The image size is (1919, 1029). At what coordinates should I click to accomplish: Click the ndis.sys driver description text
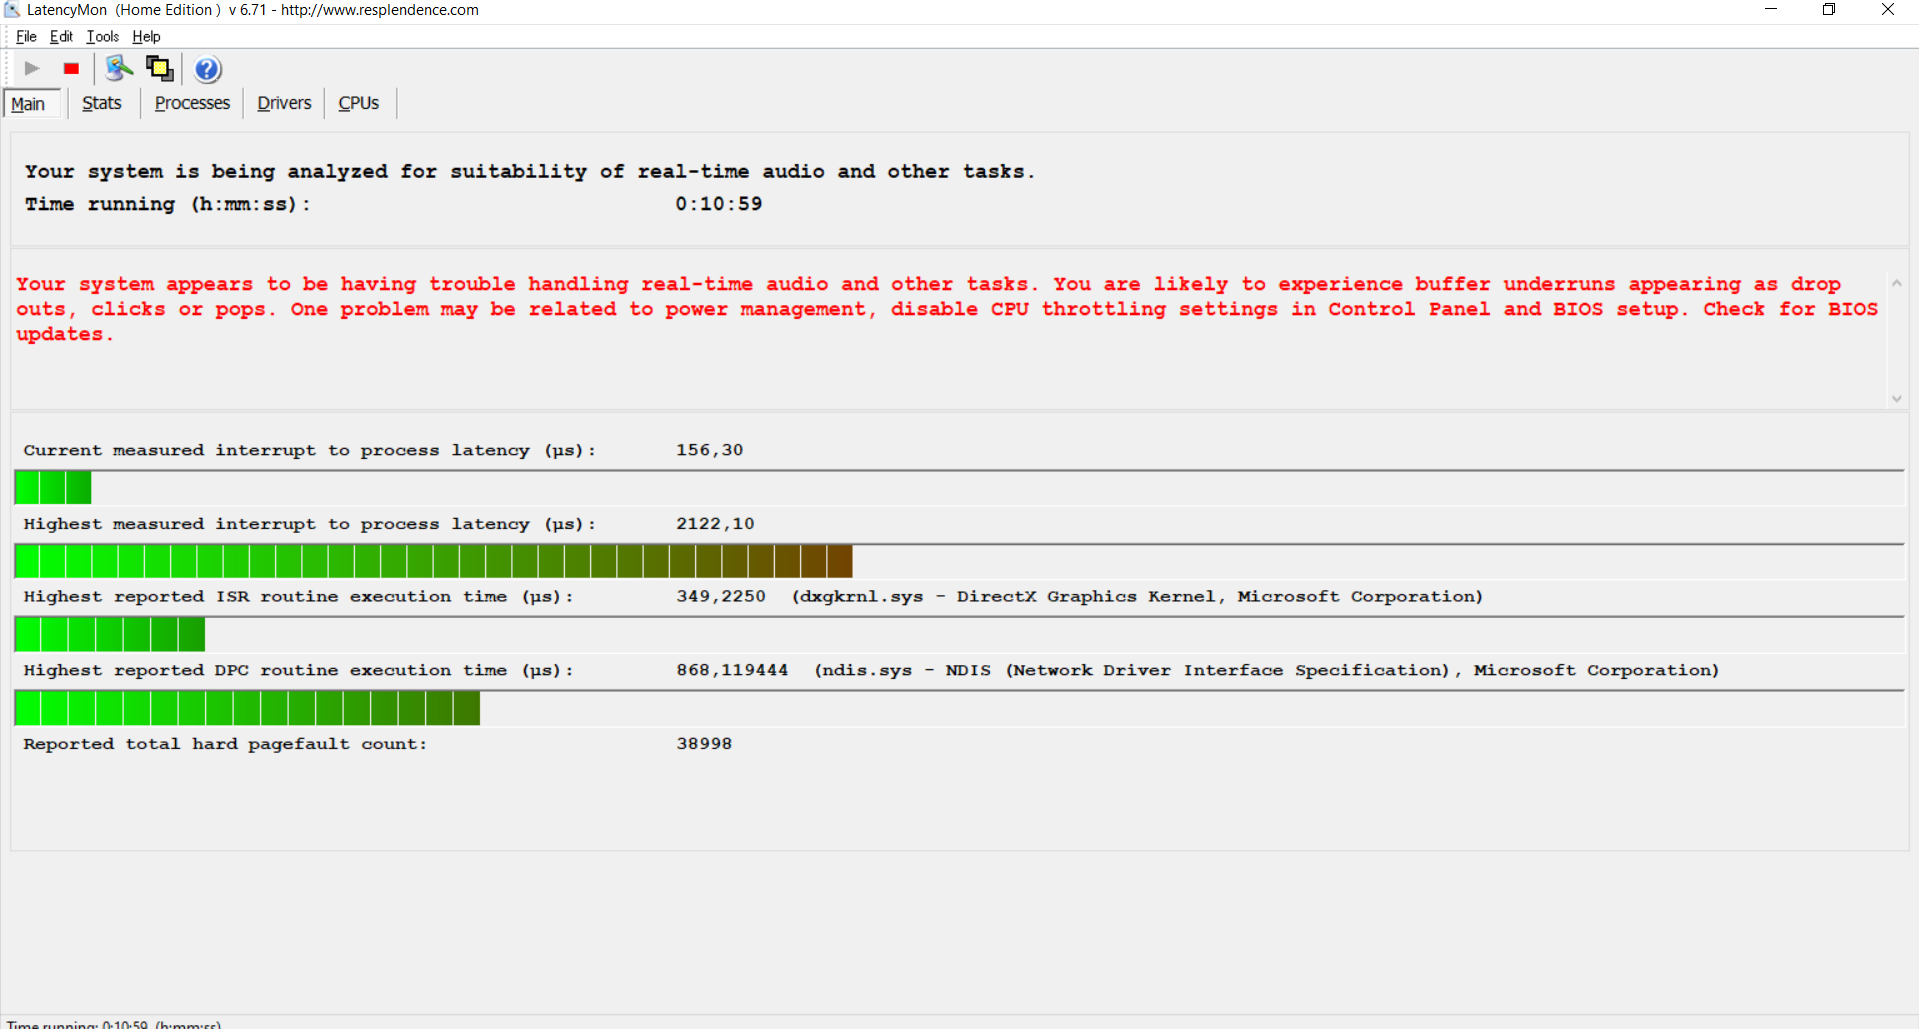[1266, 671]
